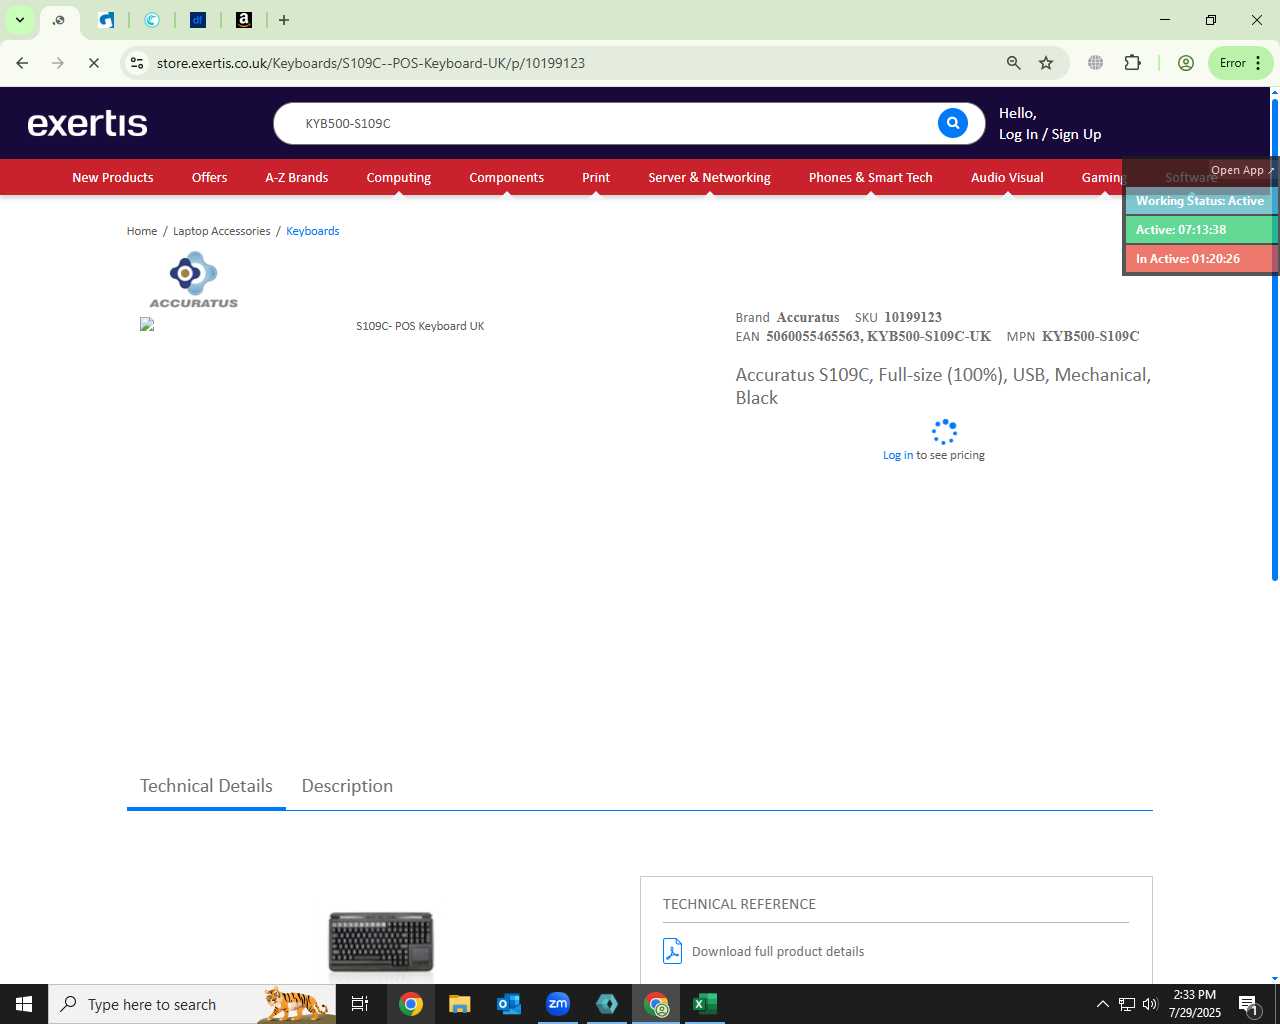Click the Keyboards breadcrumb link
Screen dimensions: 1280x1024
[313, 231]
